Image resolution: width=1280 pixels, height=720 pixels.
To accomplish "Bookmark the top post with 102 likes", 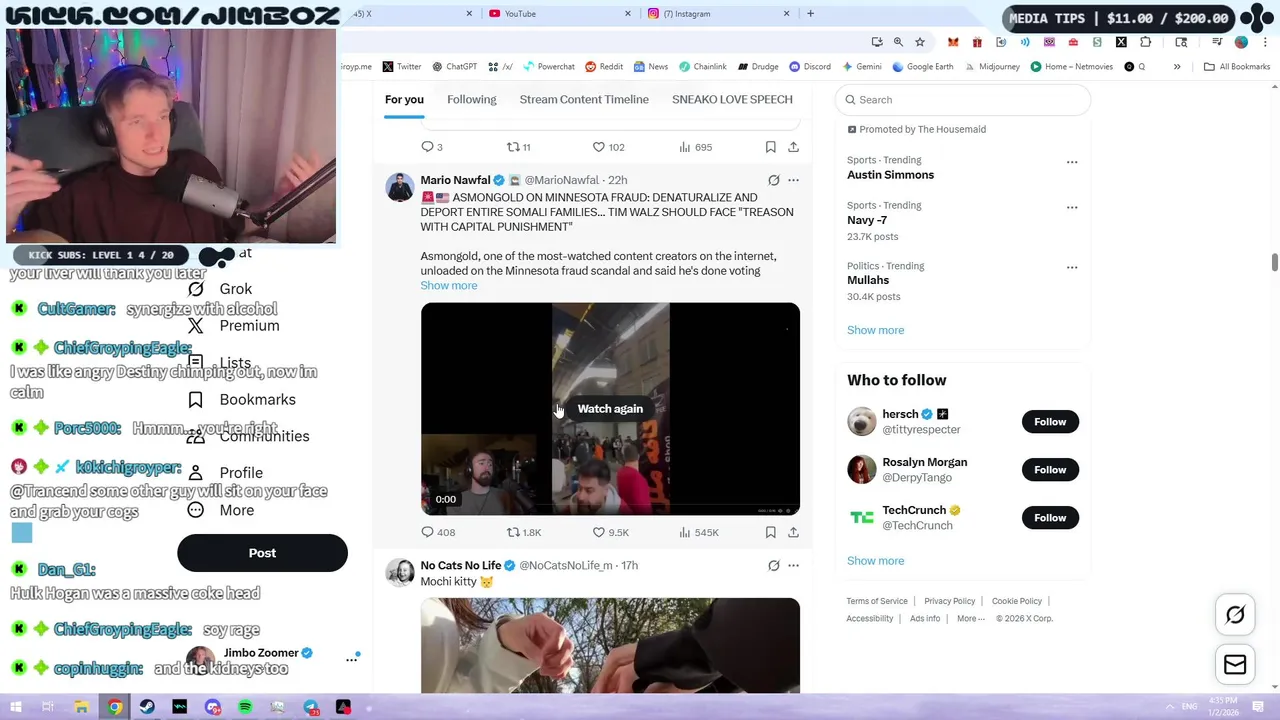I will [x=770, y=147].
